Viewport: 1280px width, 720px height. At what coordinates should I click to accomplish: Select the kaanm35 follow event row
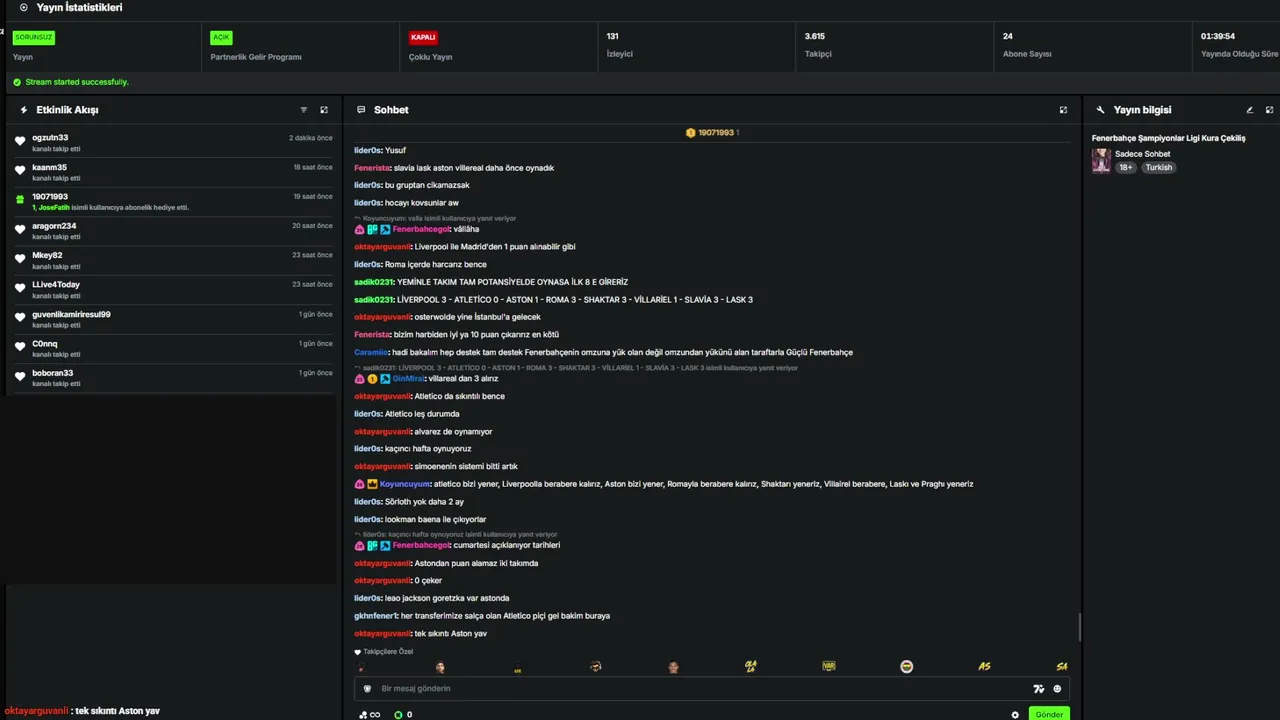click(x=172, y=172)
